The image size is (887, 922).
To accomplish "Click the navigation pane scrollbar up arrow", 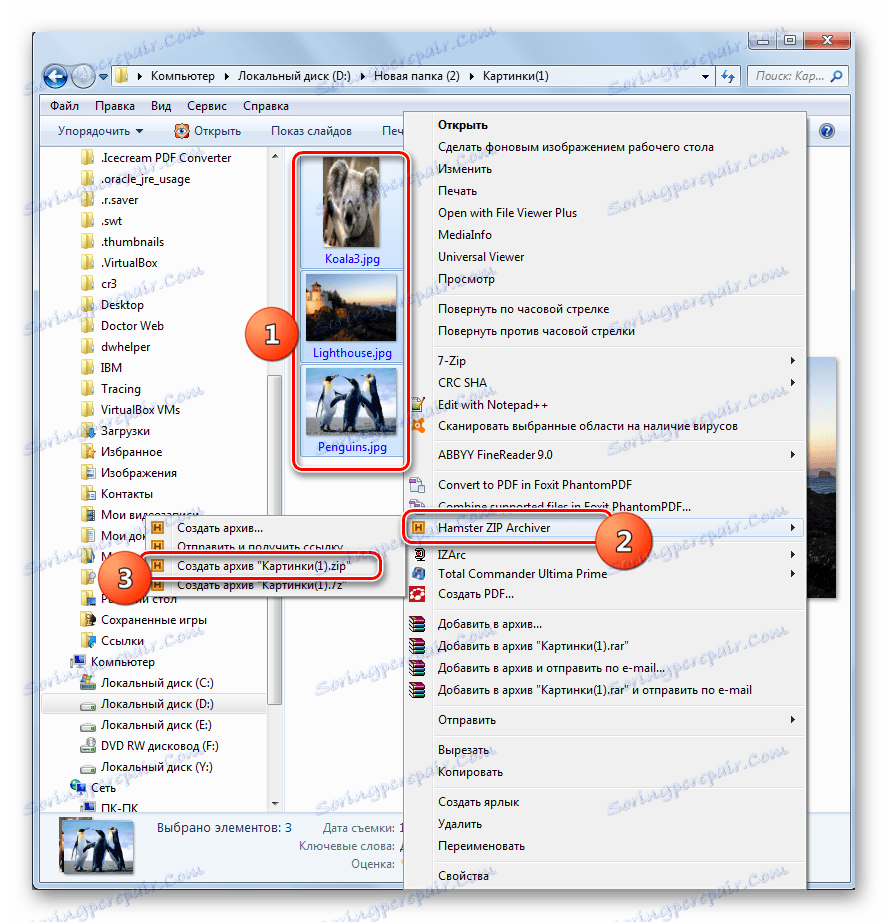I will (x=275, y=156).
